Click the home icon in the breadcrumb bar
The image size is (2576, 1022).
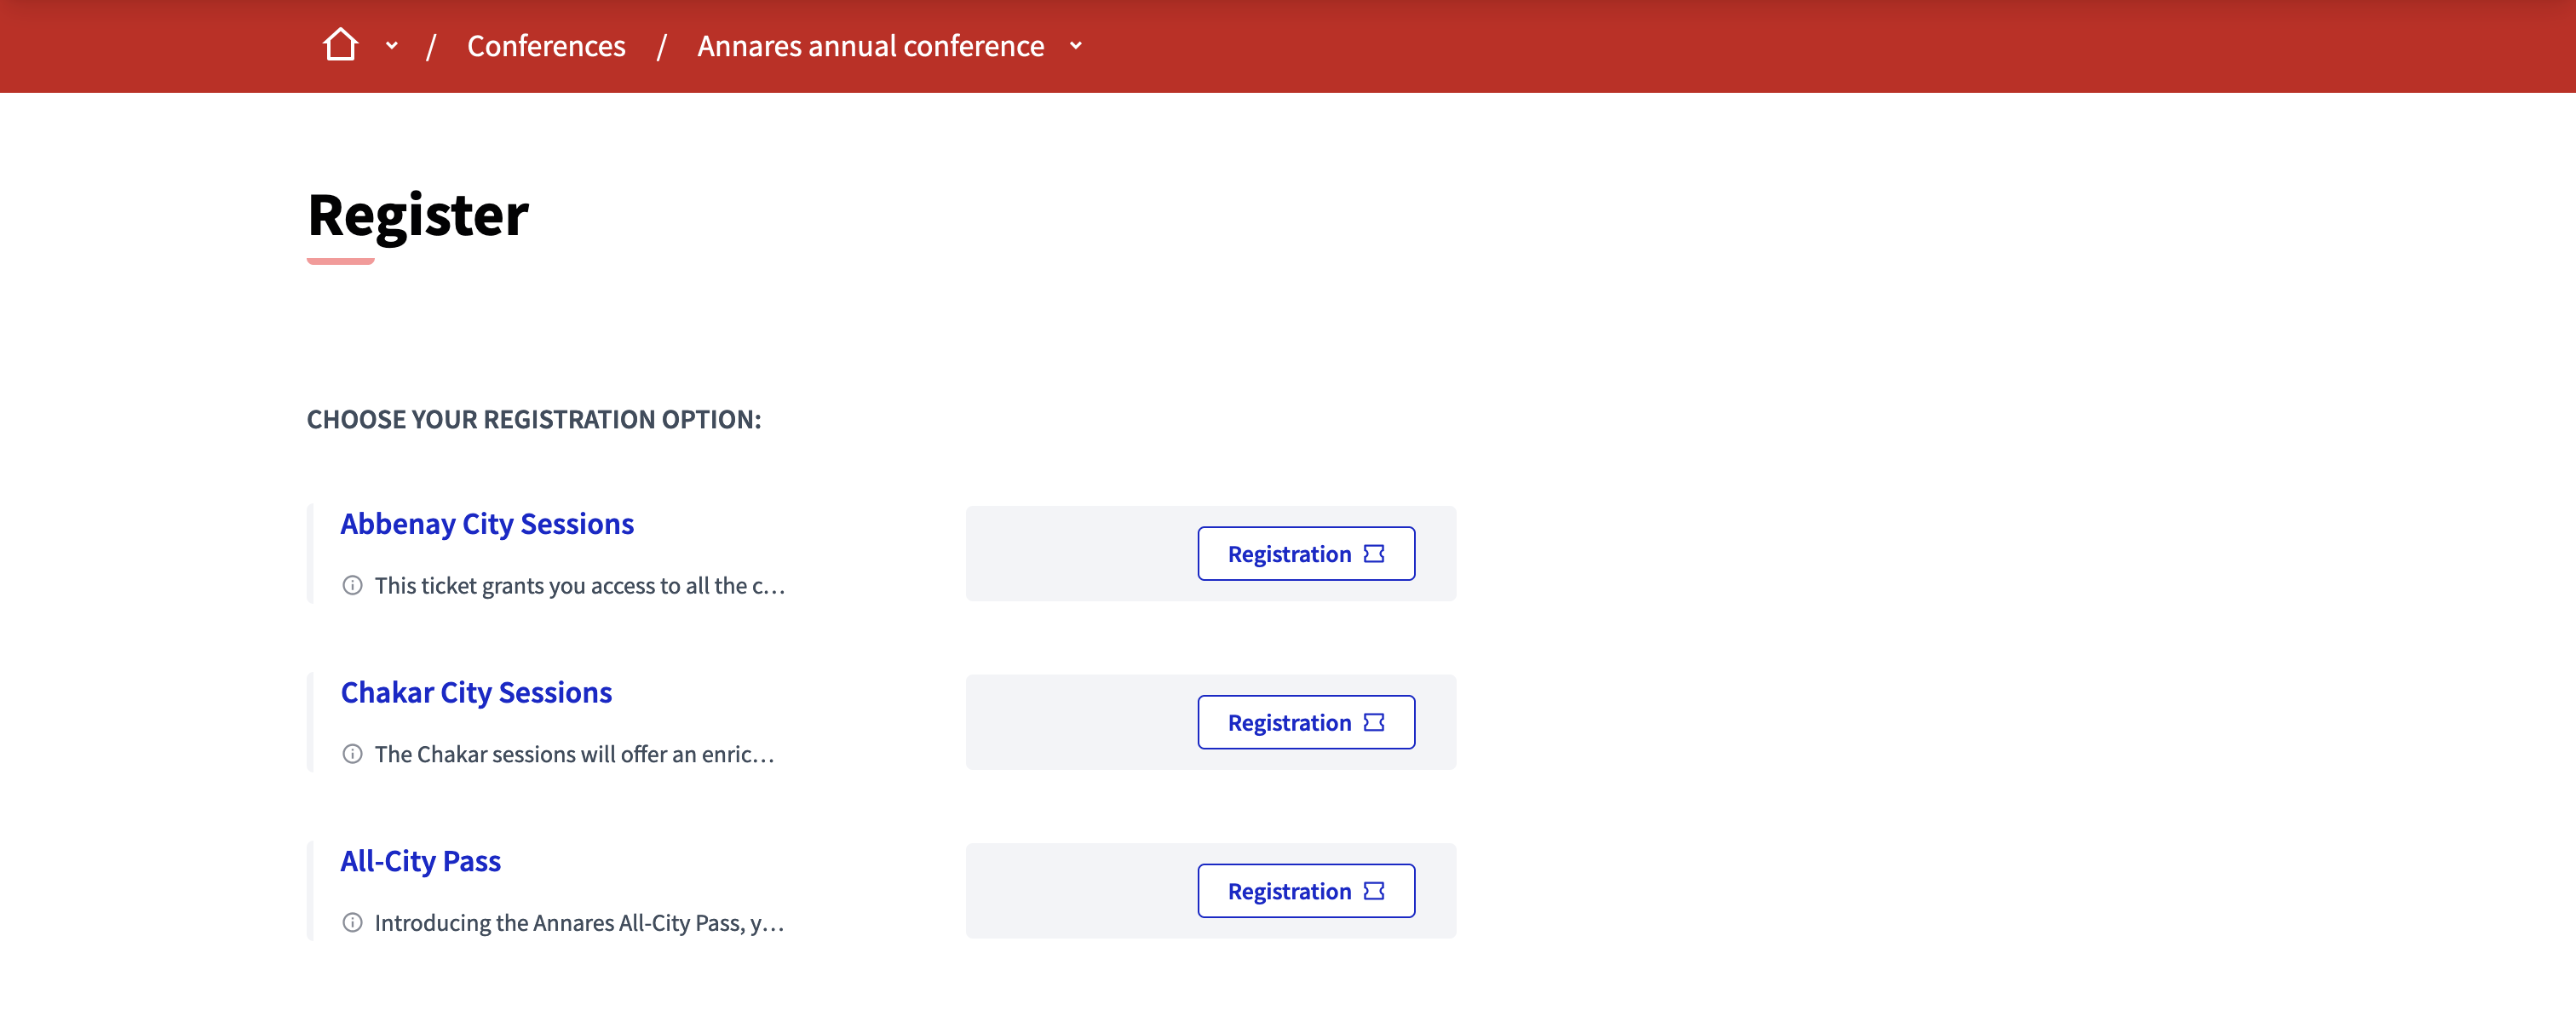pyautogui.click(x=342, y=45)
